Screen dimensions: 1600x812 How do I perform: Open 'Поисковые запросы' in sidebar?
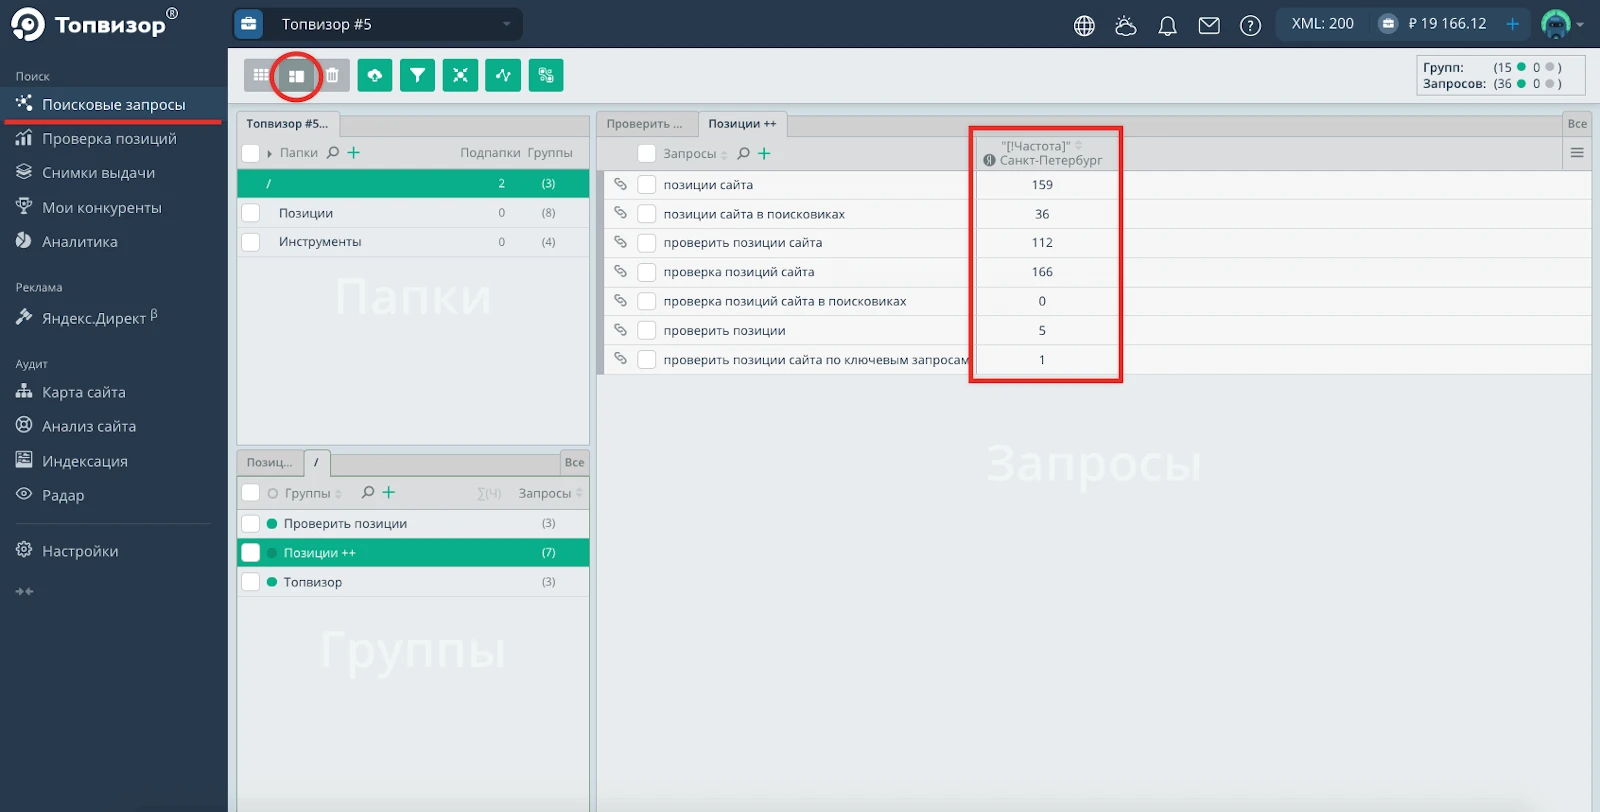tap(113, 104)
